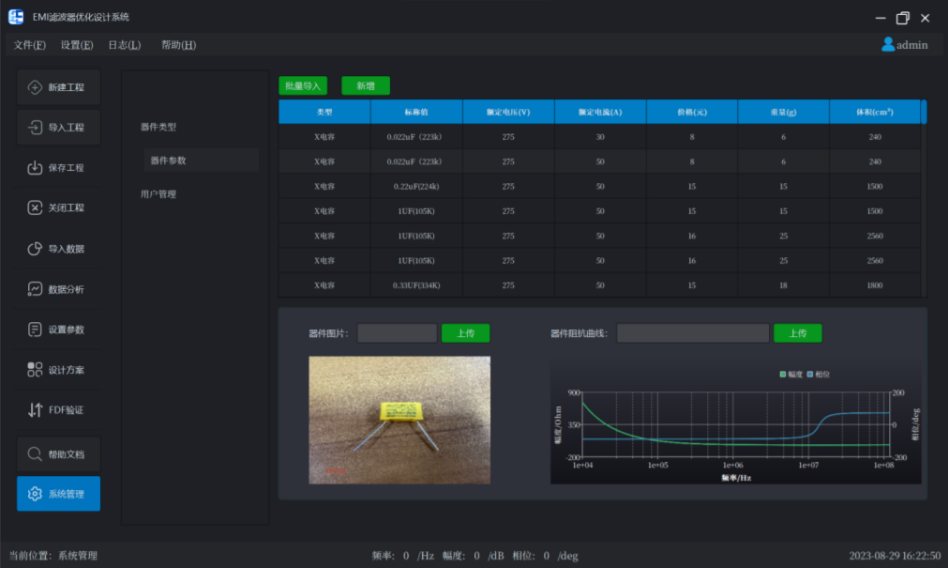This screenshot has width=948, height=568.
Task: Click the admin user avatar icon
Action: (888, 44)
